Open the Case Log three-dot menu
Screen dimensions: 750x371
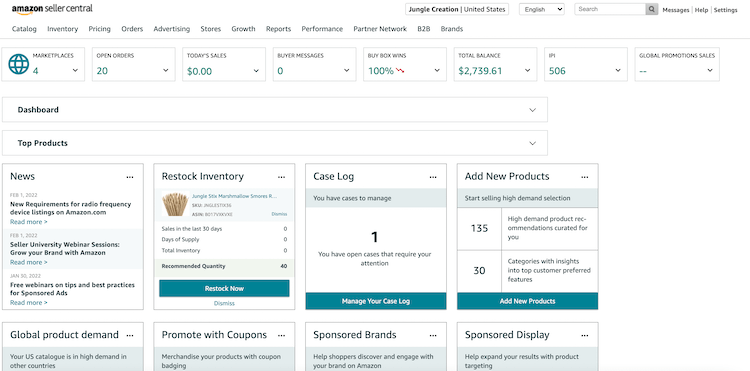click(x=433, y=177)
